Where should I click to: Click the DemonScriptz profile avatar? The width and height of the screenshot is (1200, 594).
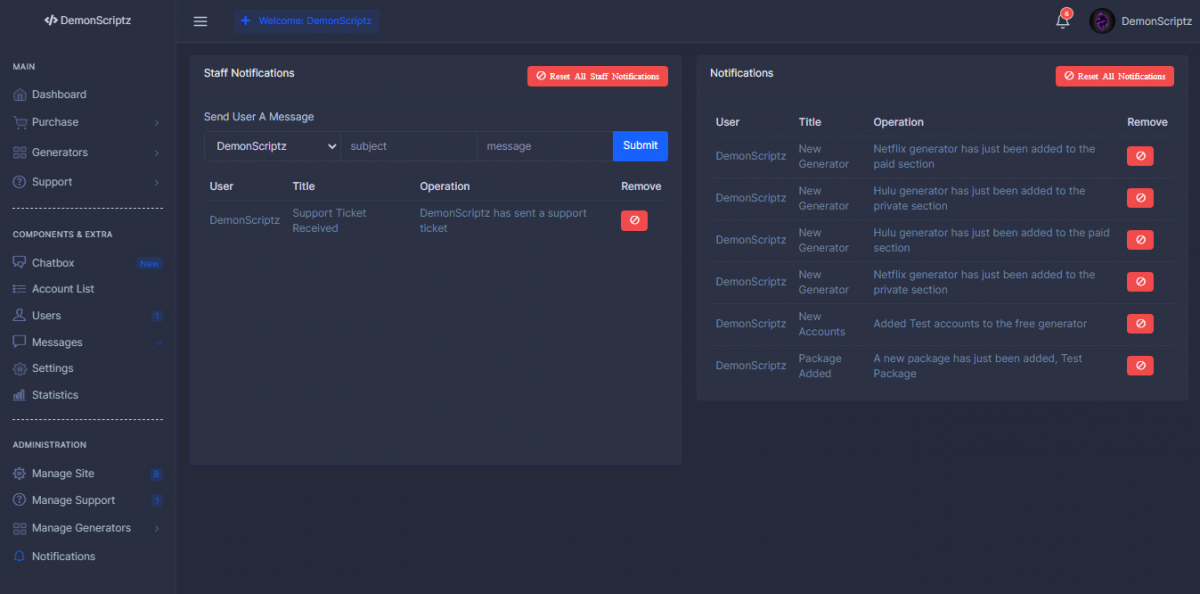(1102, 21)
